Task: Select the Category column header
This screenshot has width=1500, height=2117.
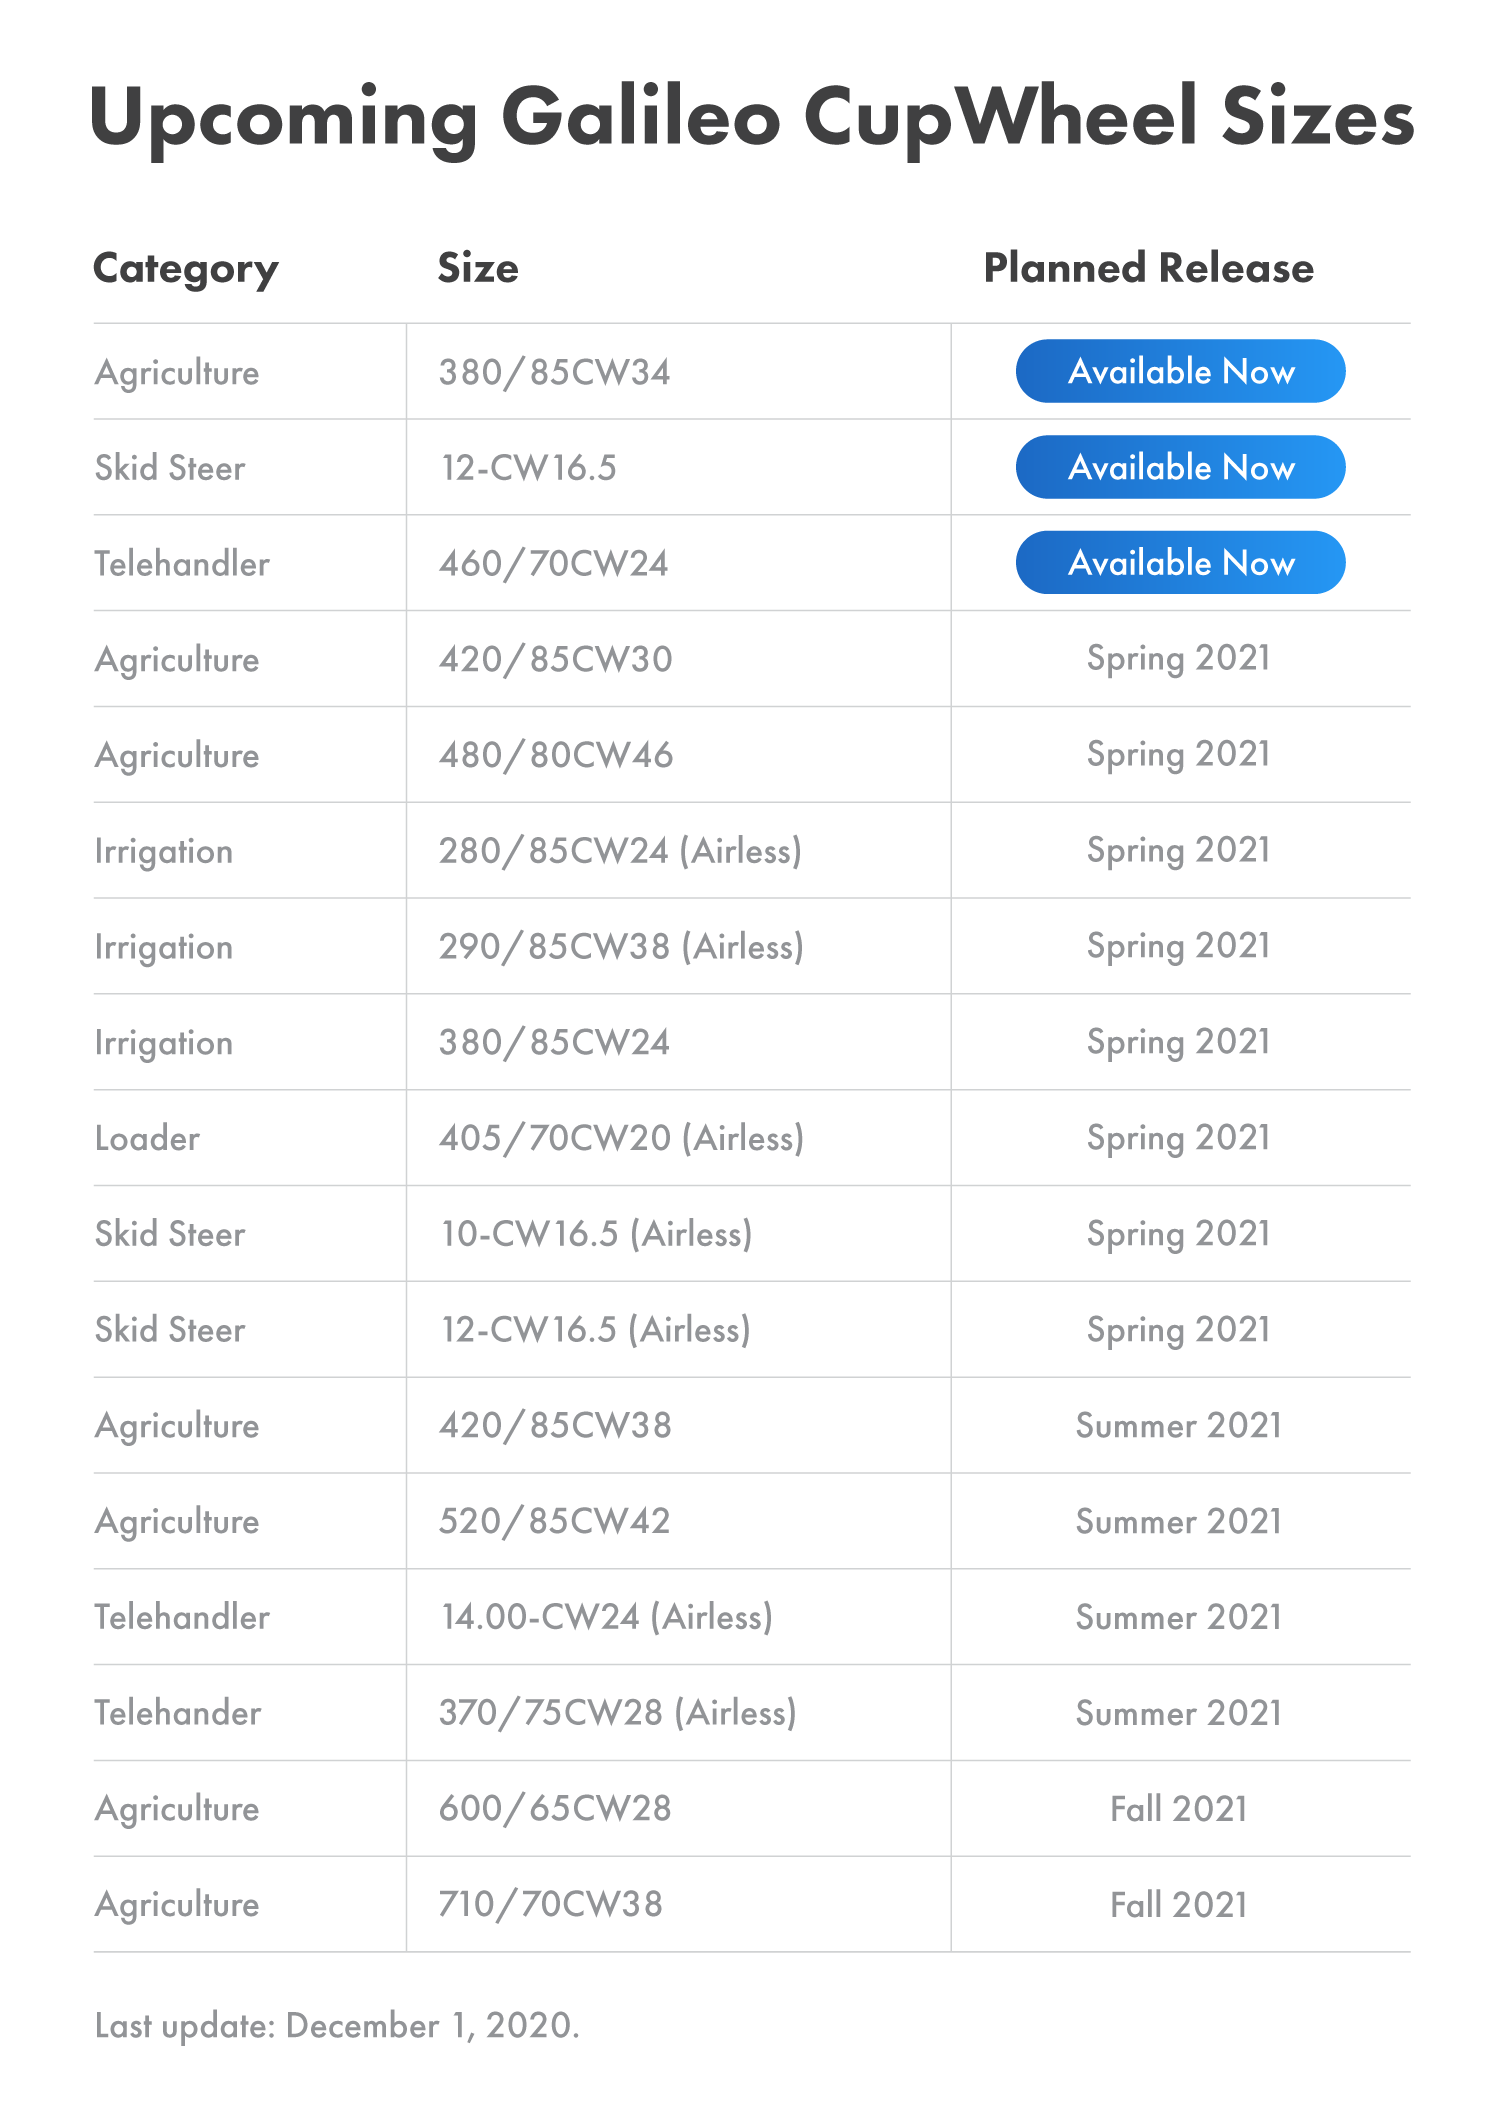Action: 186,269
